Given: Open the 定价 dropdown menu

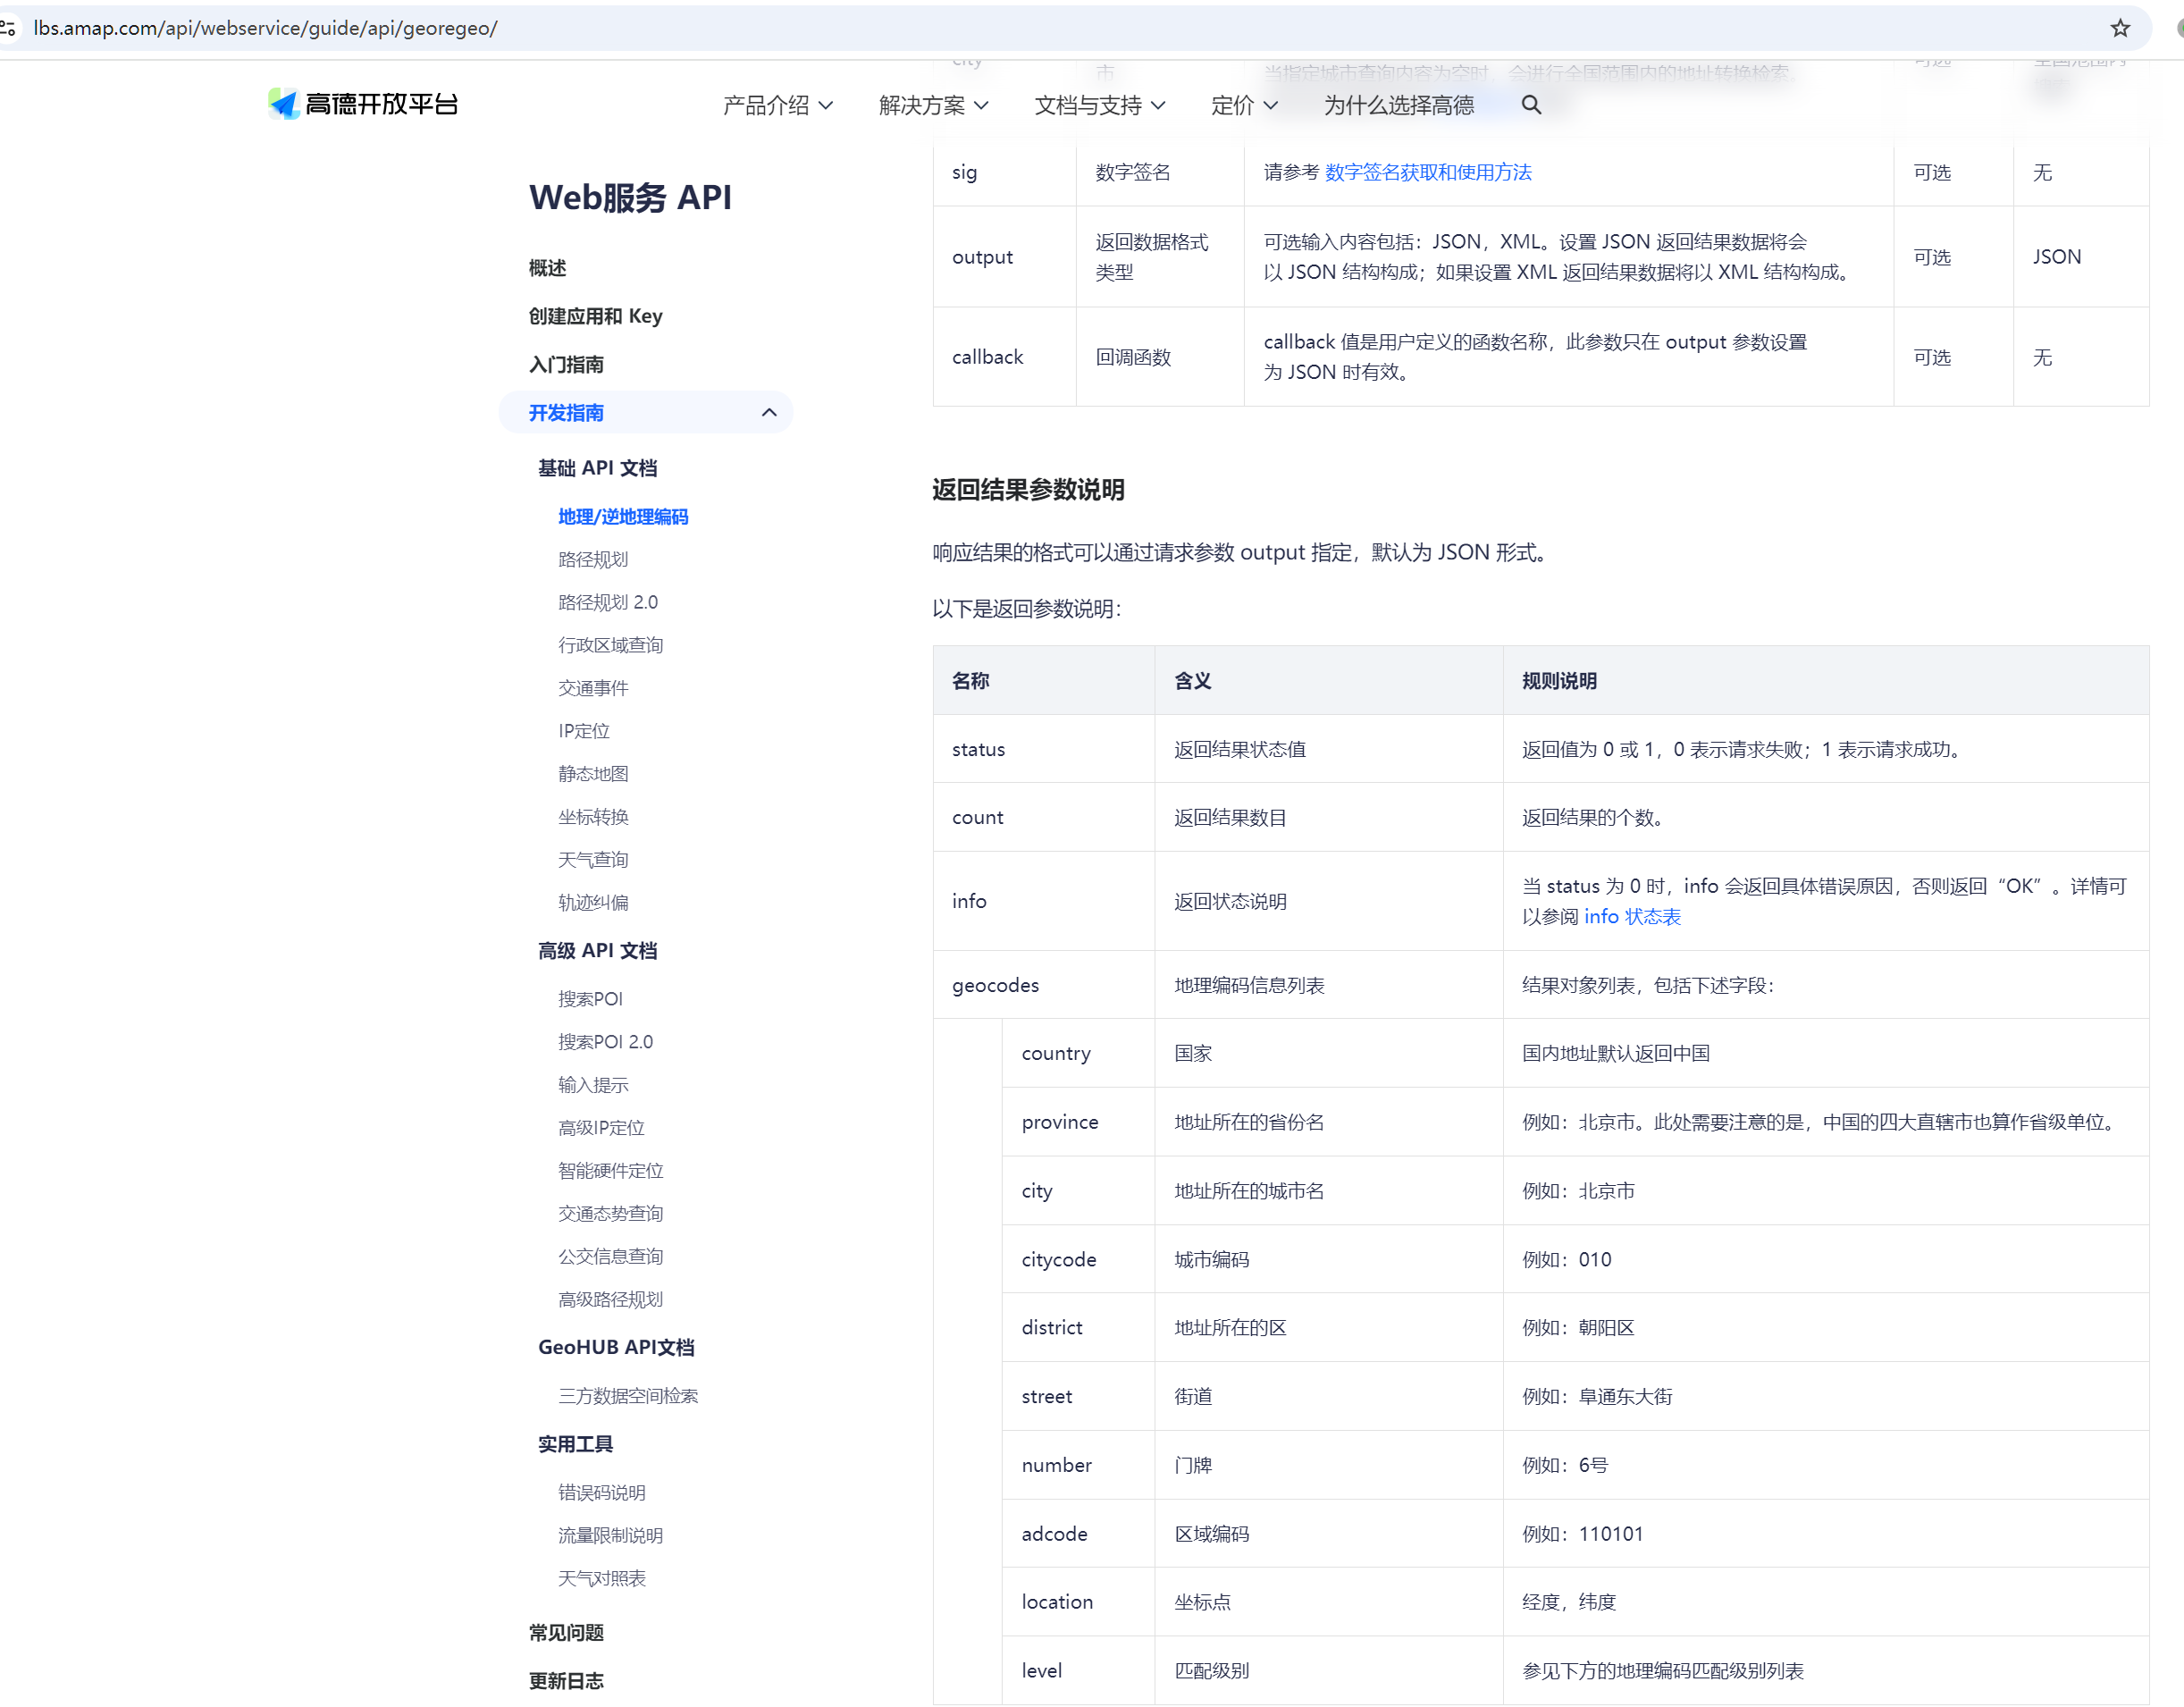Looking at the screenshot, I should (x=1243, y=105).
